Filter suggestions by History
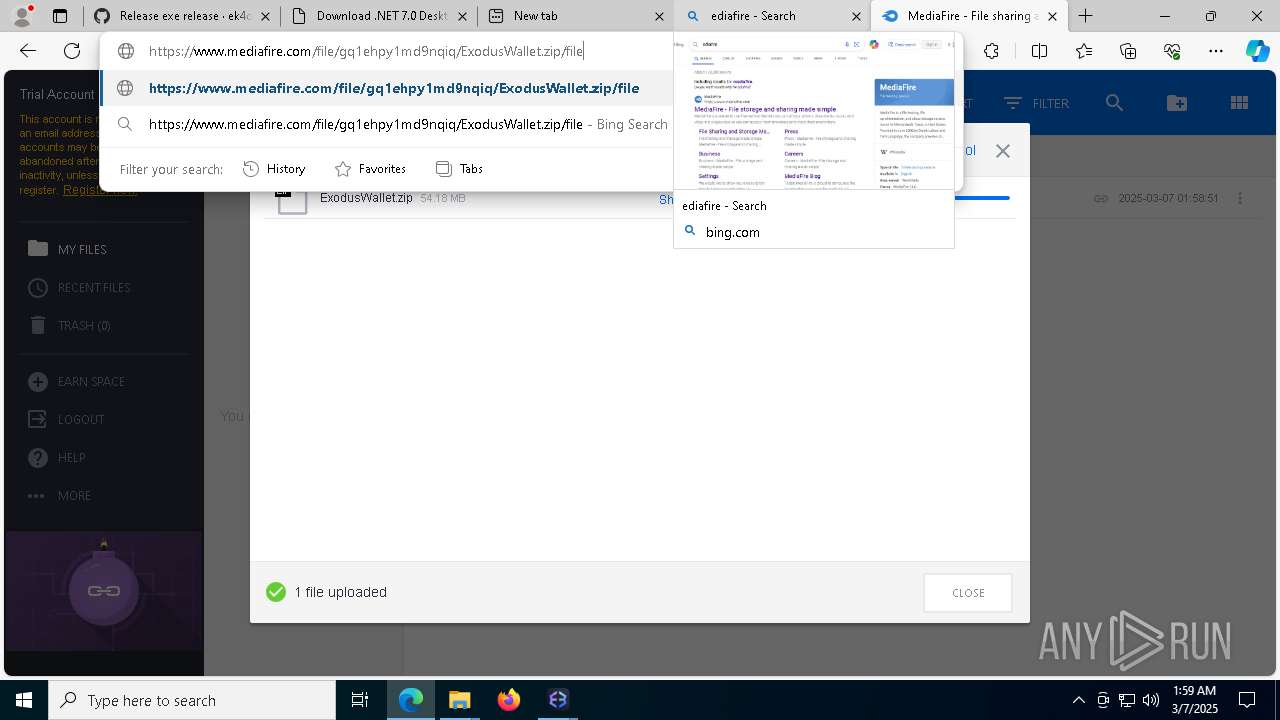The height and width of the screenshot is (720, 1280). point(274,169)
